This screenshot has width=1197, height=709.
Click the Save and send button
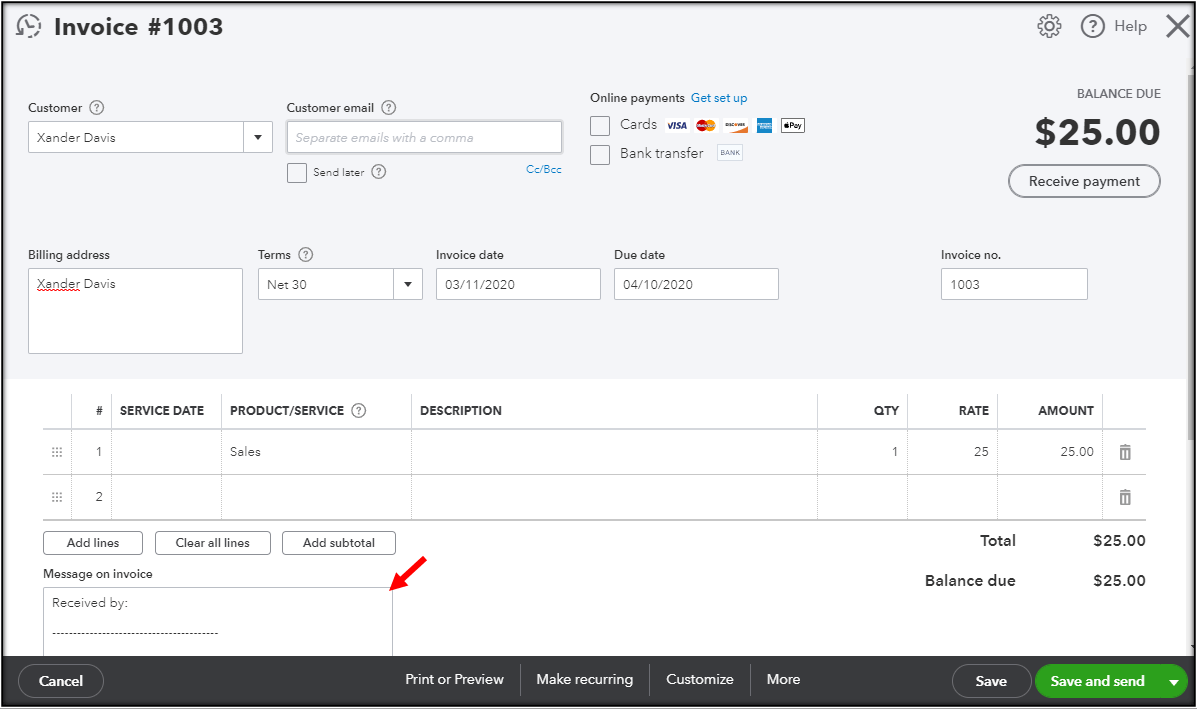pyautogui.click(x=1097, y=681)
